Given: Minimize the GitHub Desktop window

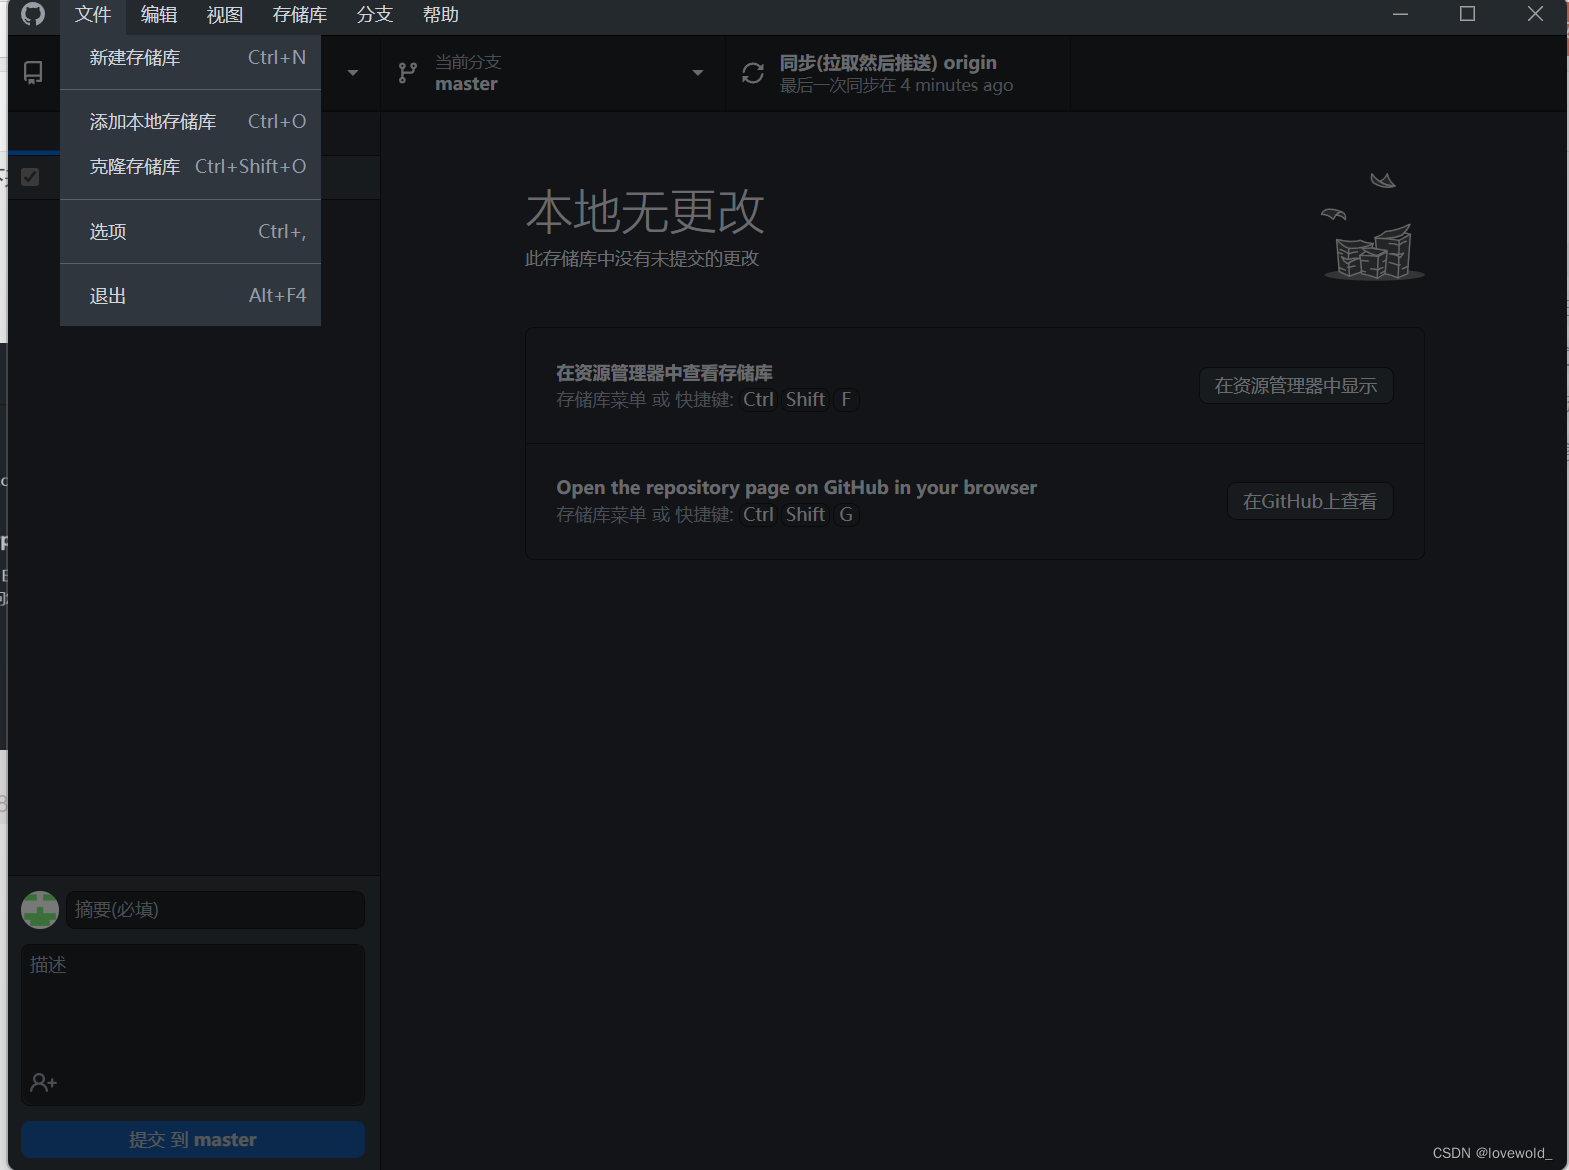Looking at the screenshot, I should pos(1400,14).
